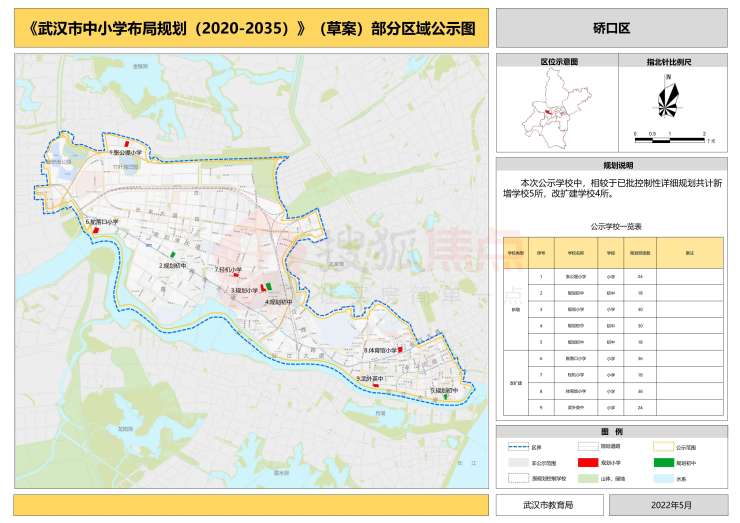This screenshot has width=740, height=523.
Task: Click the pale green 山体、绿地 legend swatch
Action: coord(588,478)
